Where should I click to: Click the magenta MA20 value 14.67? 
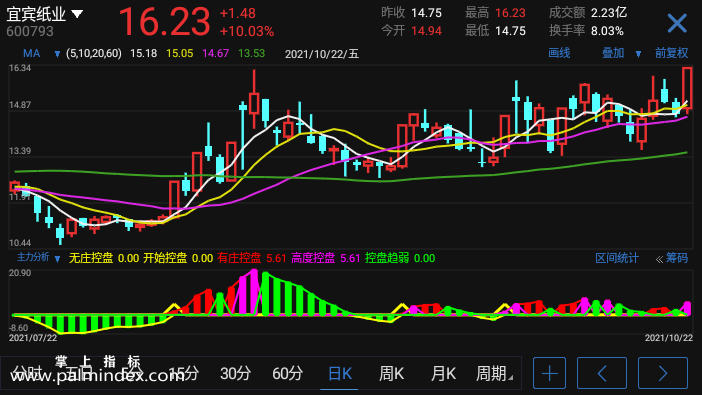215,54
